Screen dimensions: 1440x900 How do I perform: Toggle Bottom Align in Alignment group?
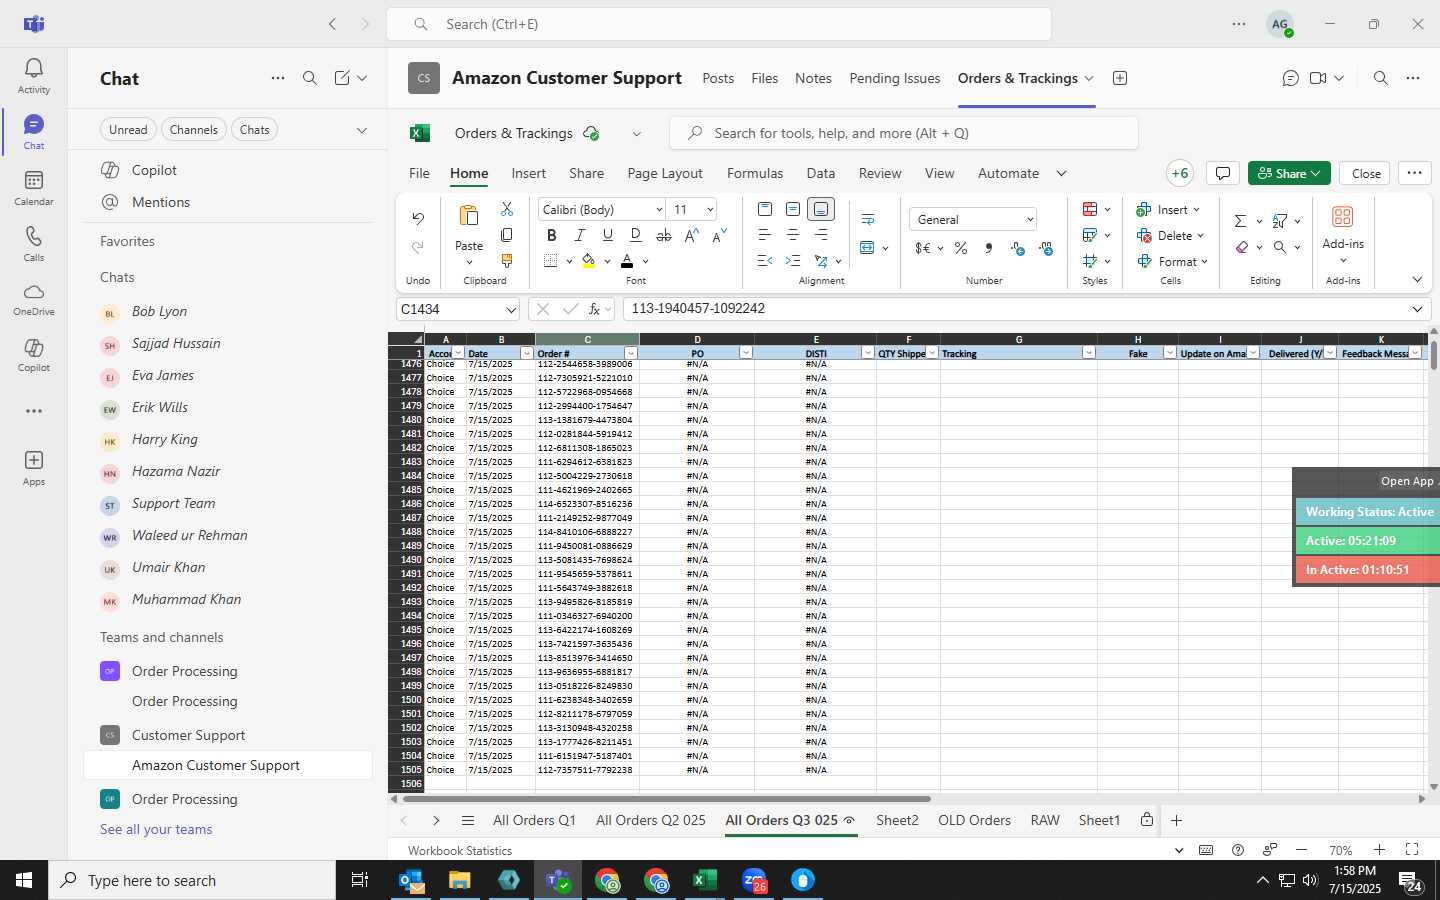click(821, 209)
